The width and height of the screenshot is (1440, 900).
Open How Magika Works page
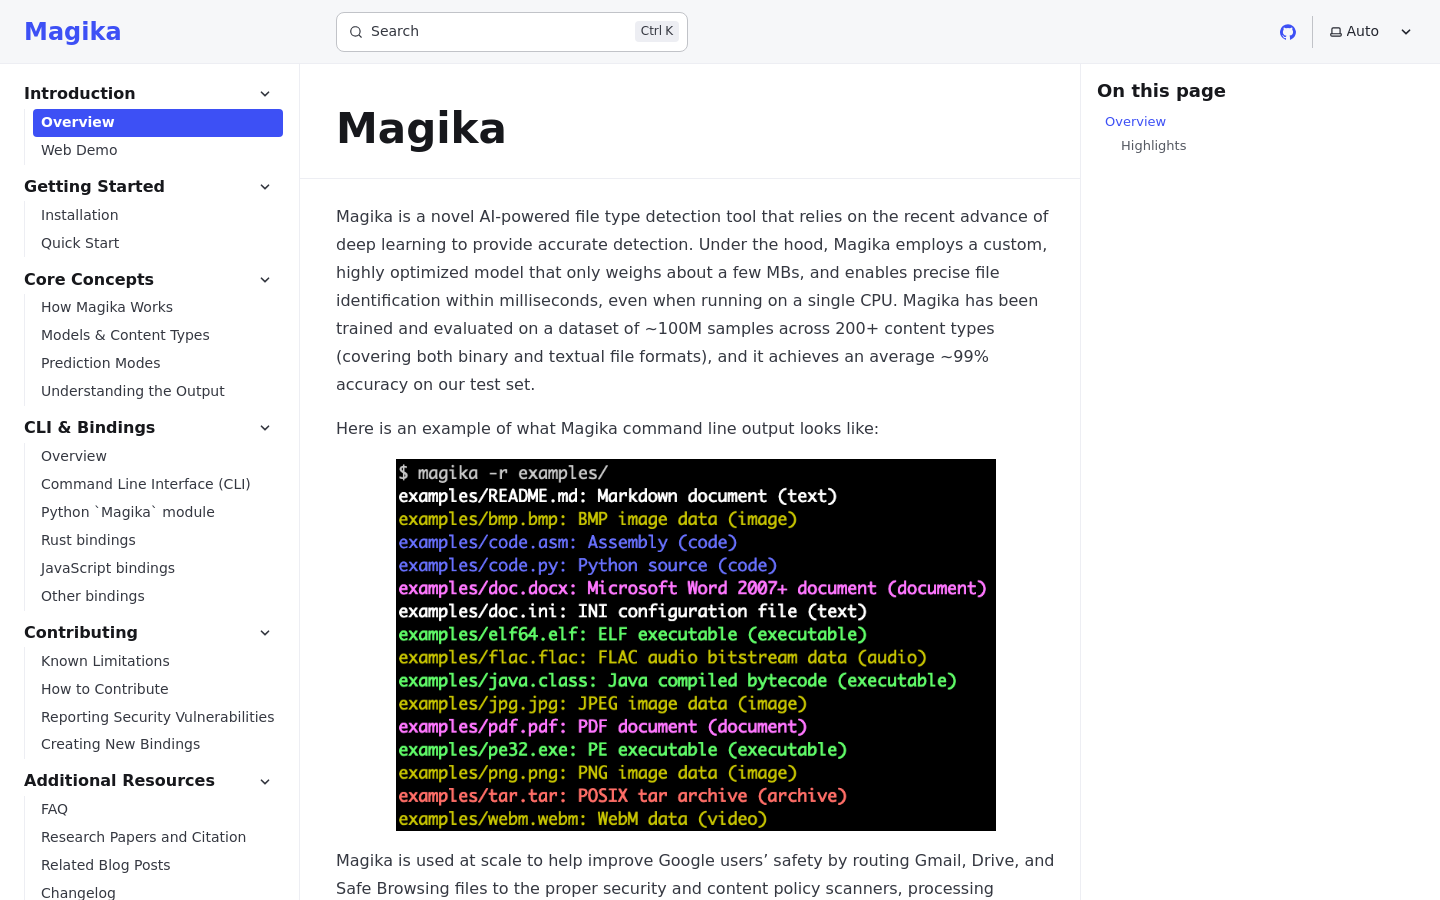click(107, 307)
